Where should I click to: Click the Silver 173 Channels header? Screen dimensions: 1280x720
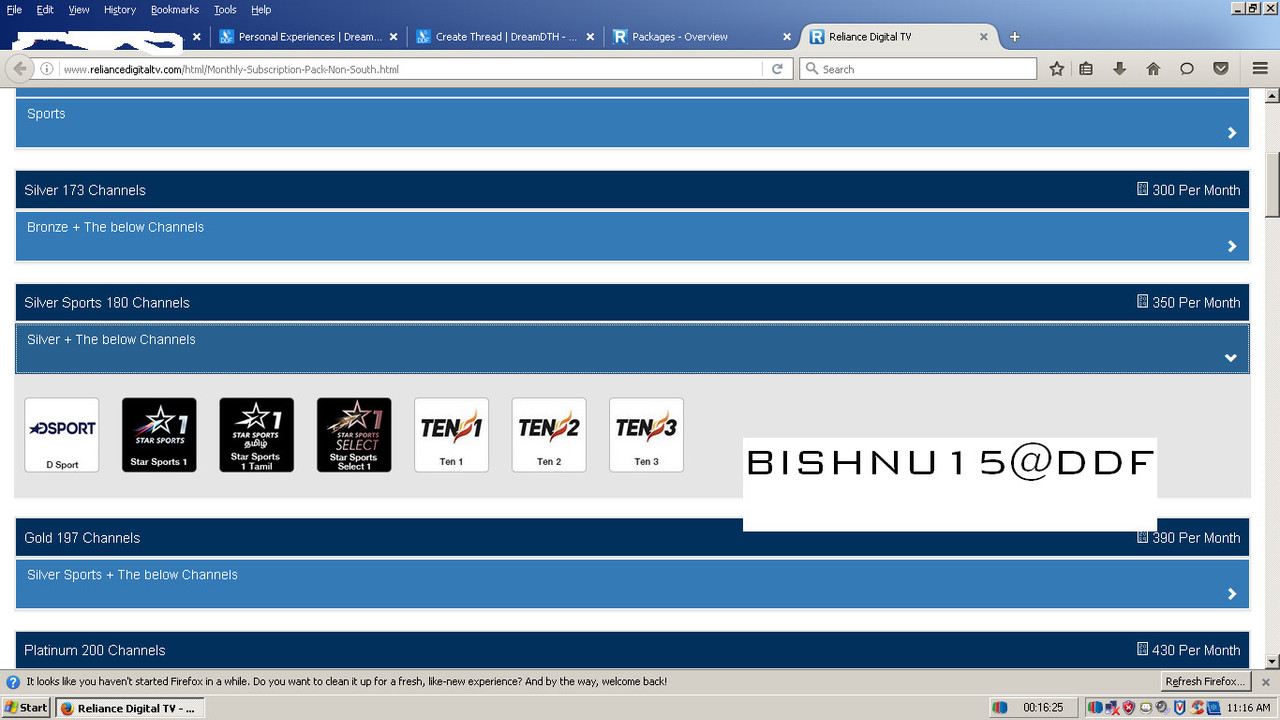coord(632,190)
